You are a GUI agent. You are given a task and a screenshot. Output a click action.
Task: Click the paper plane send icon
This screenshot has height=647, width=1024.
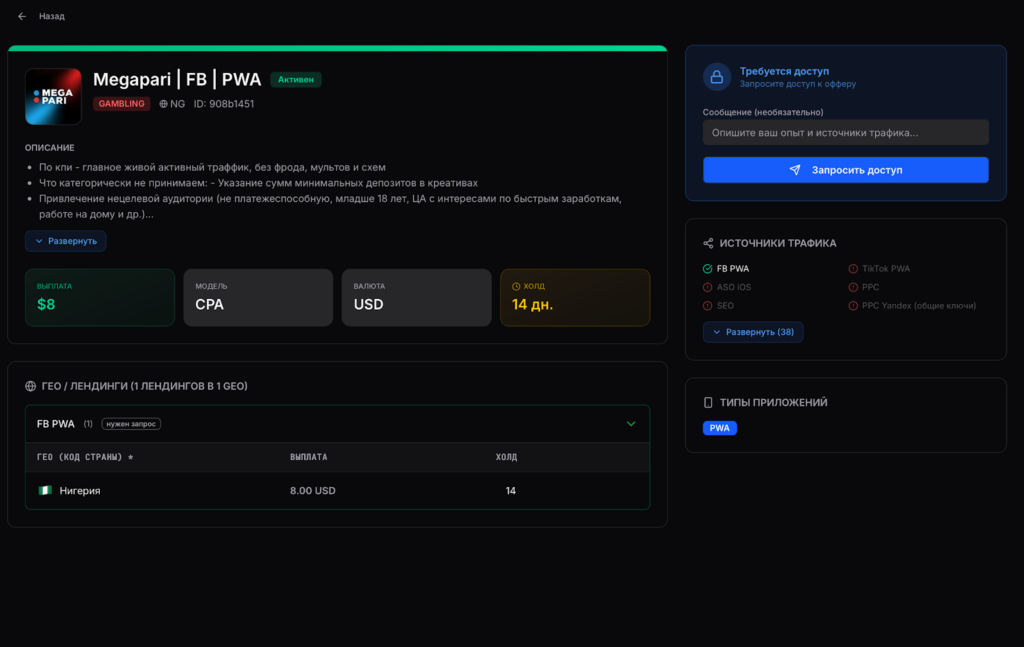pos(795,170)
